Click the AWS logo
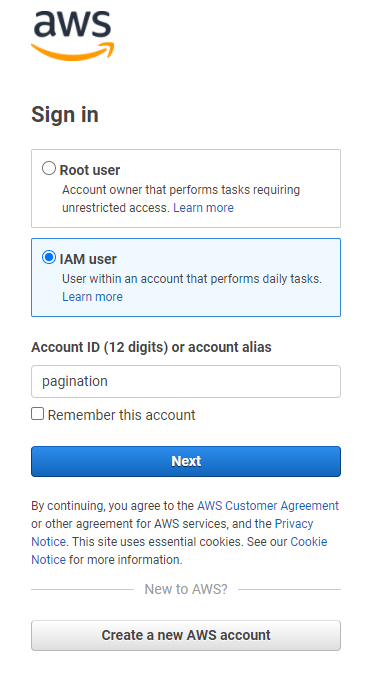Image resolution: width=375 pixels, height=675 pixels. tap(72, 35)
